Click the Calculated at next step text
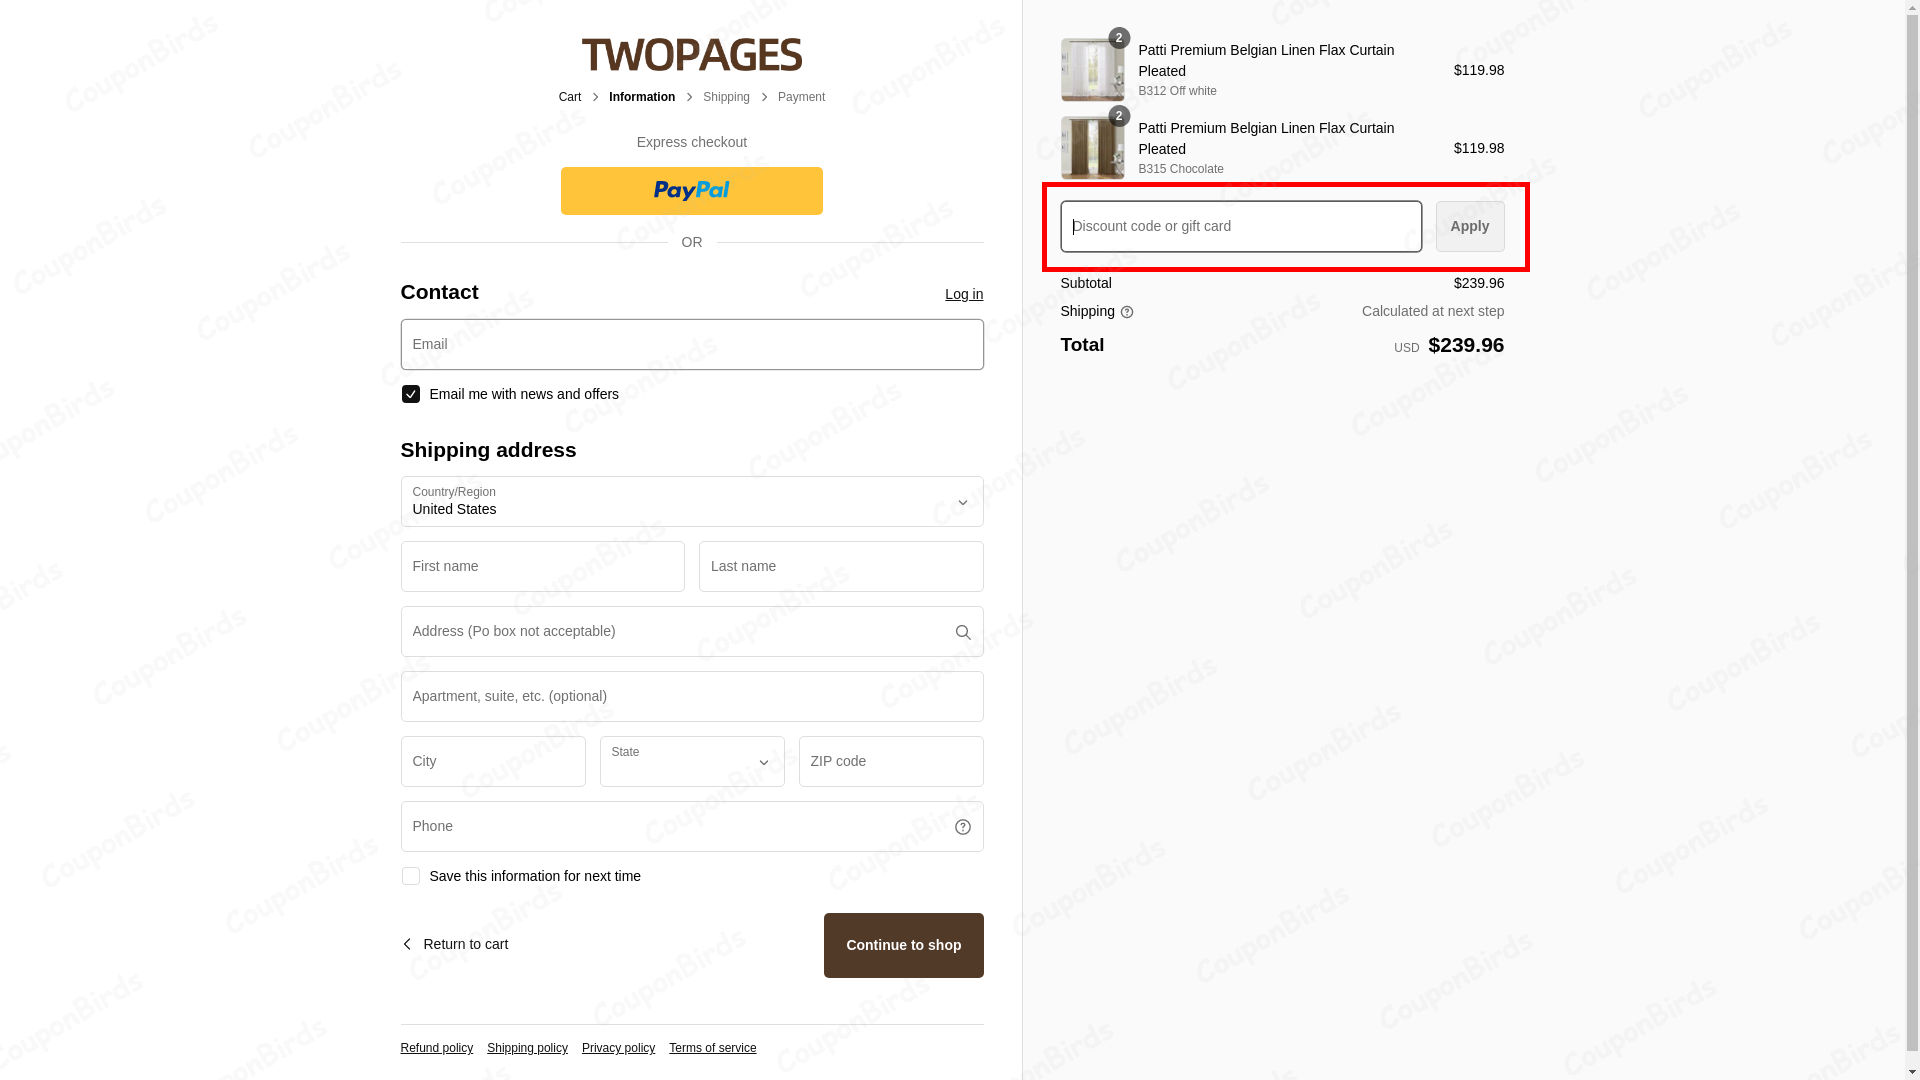1920x1080 pixels. pyautogui.click(x=1432, y=311)
